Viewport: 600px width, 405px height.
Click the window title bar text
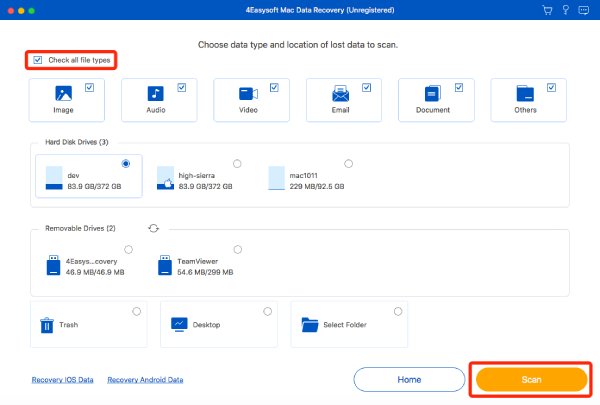320,10
